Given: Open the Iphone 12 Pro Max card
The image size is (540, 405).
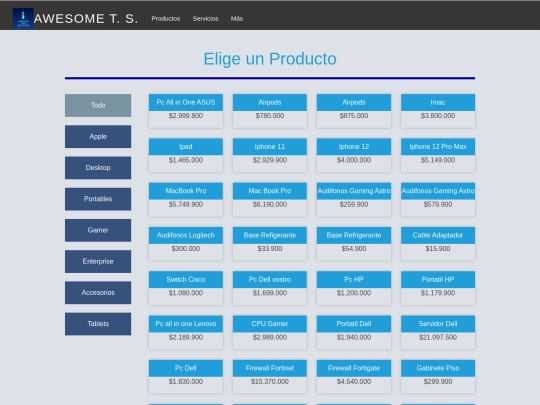Looking at the screenshot, I should [438, 155].
